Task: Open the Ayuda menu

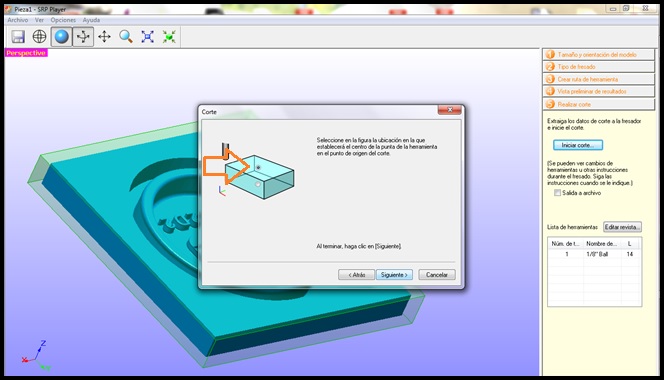Action: point(91,20)
